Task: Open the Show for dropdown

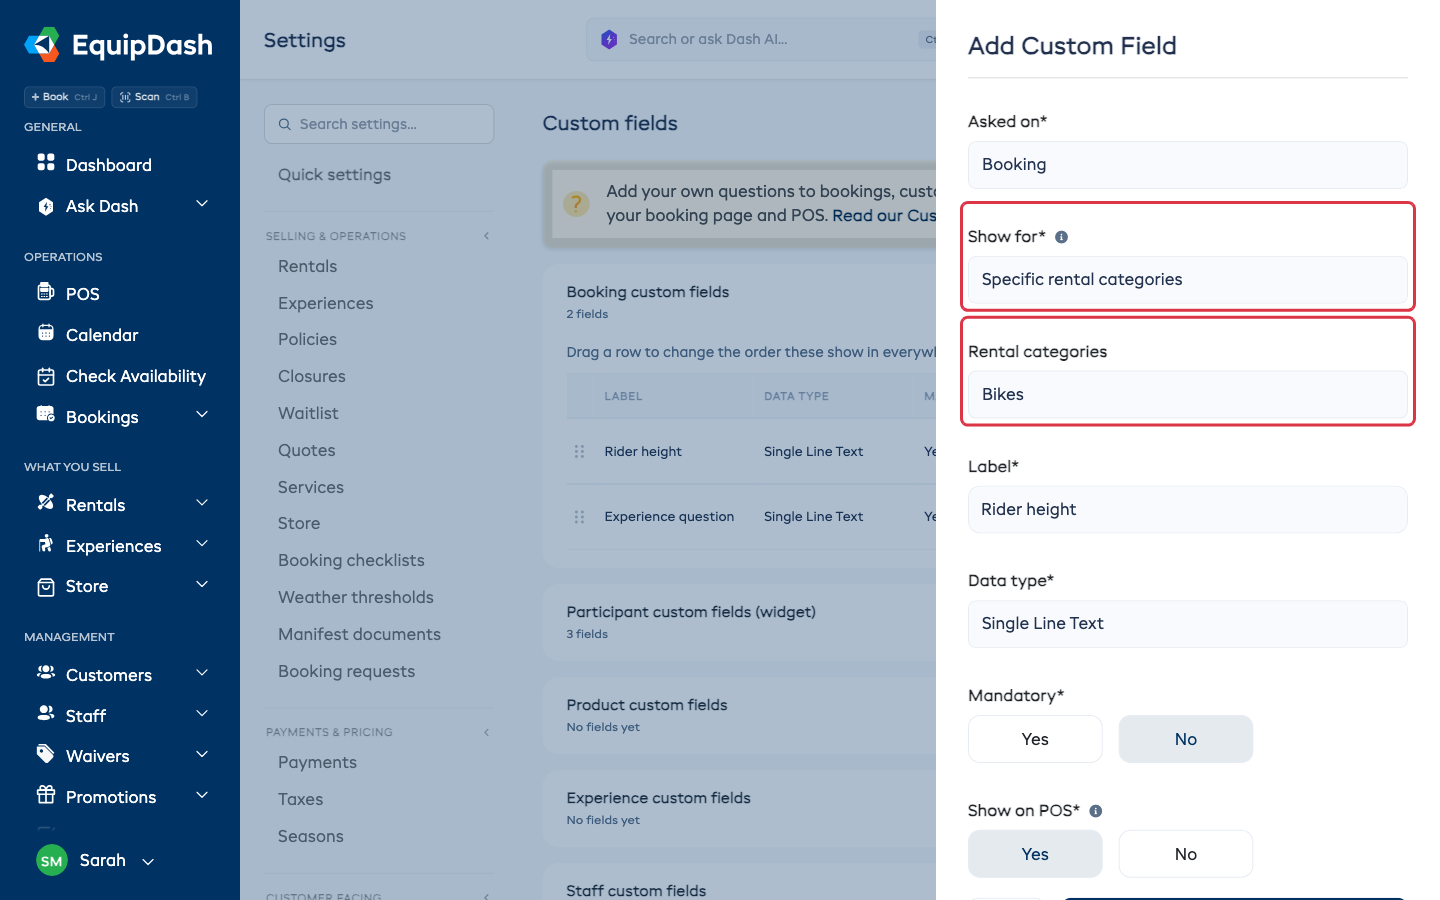Action: coord(1188,280)
